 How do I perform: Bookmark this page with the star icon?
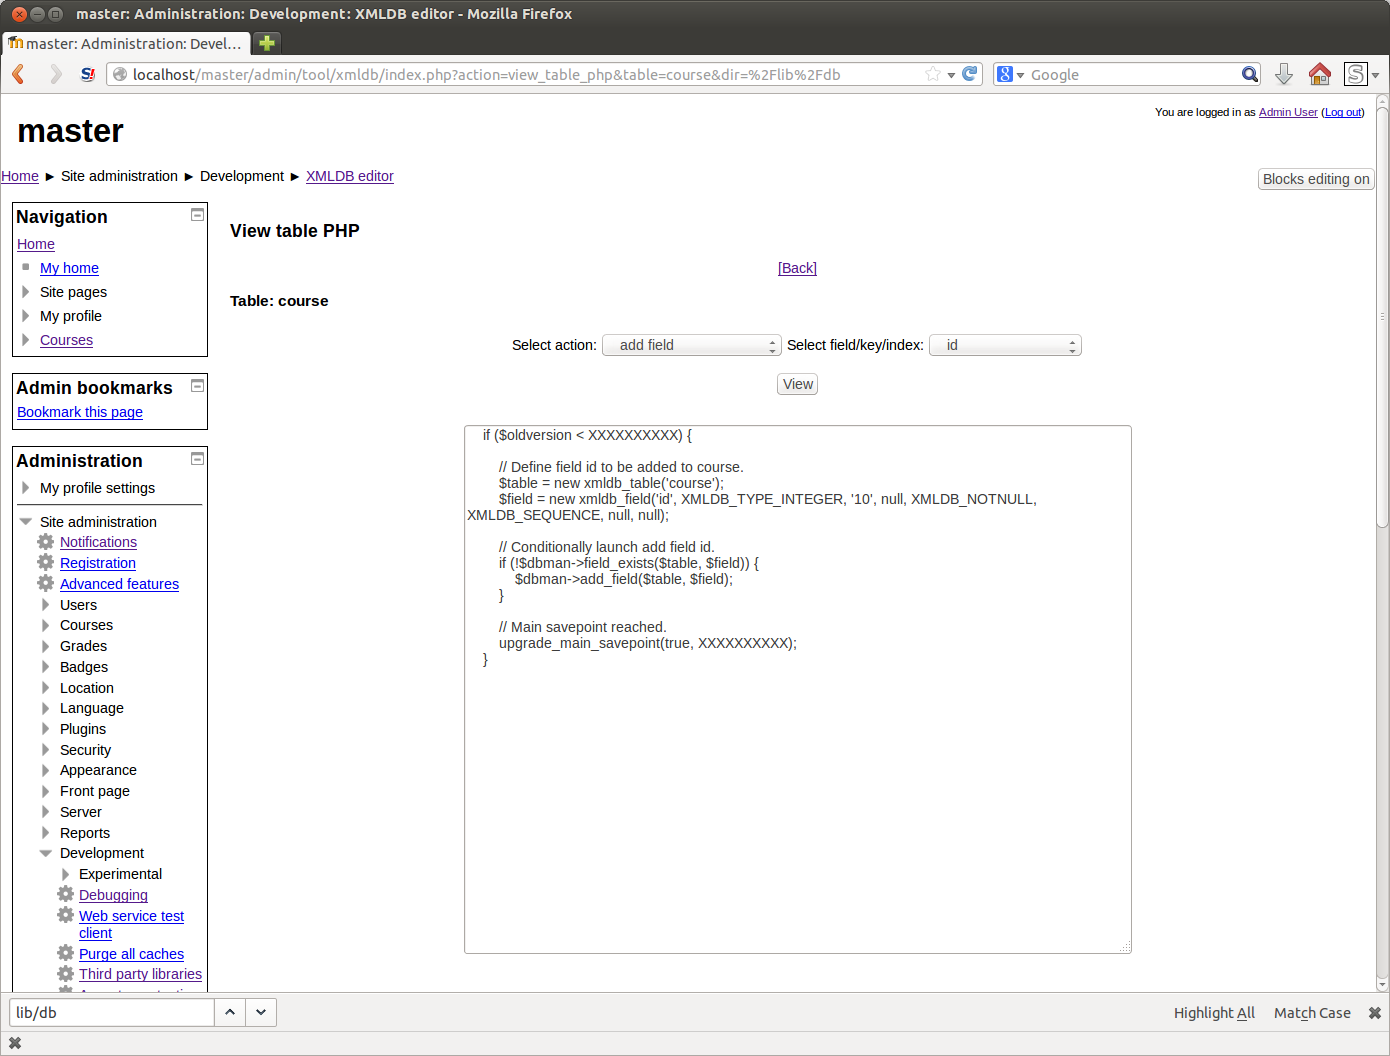[x=933, y=74]
